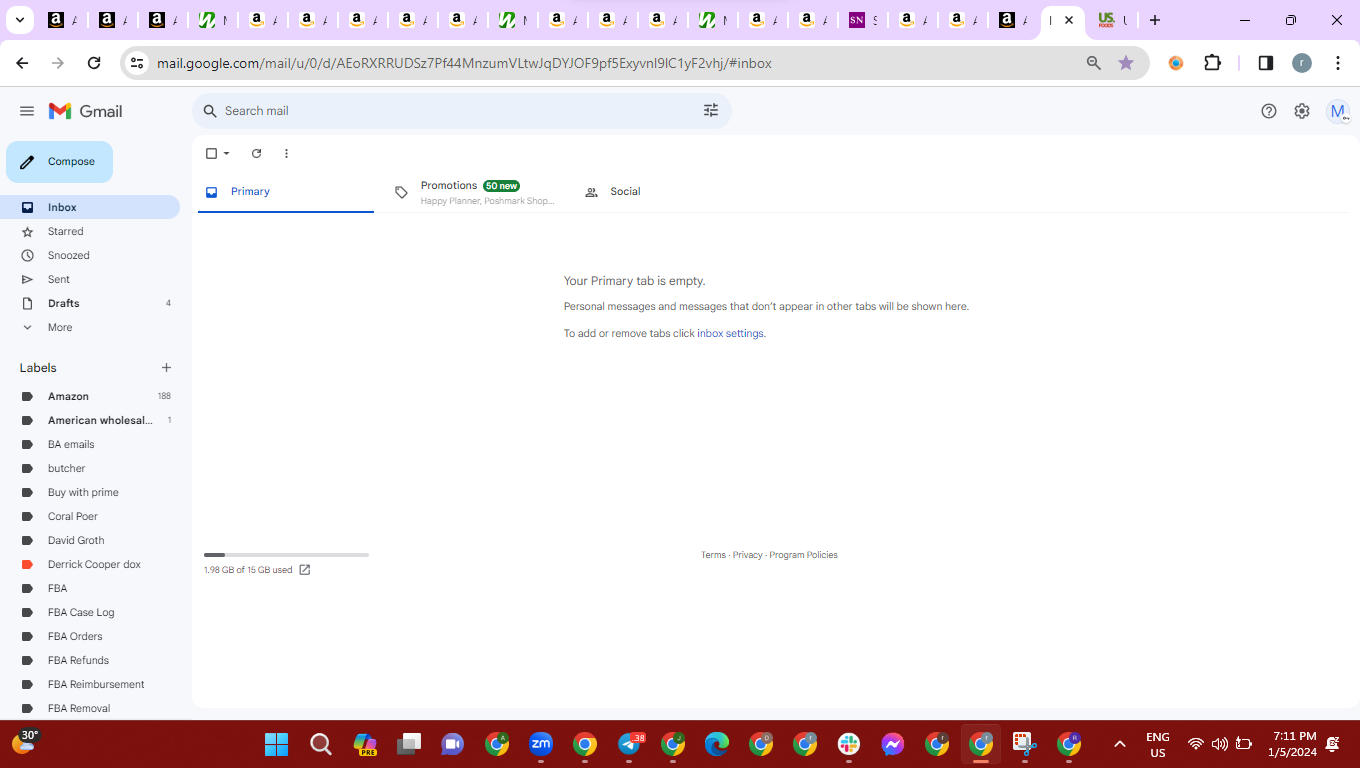Open Messenger from the taskbar
The width and height of the screenshot is (1360, 768).
click(x=893, y=744)
